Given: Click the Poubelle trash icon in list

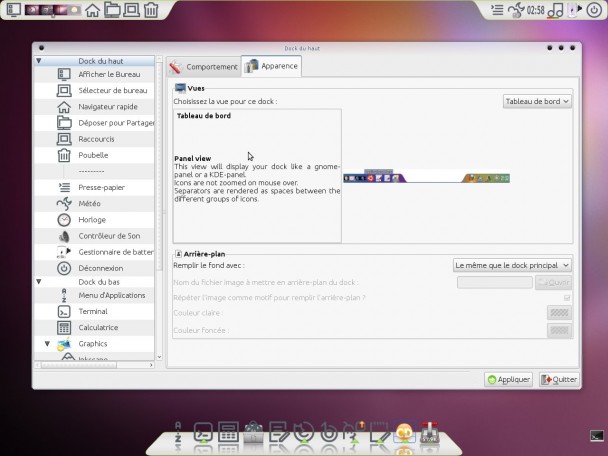Looking at the screenshot, I should point(64,155).
